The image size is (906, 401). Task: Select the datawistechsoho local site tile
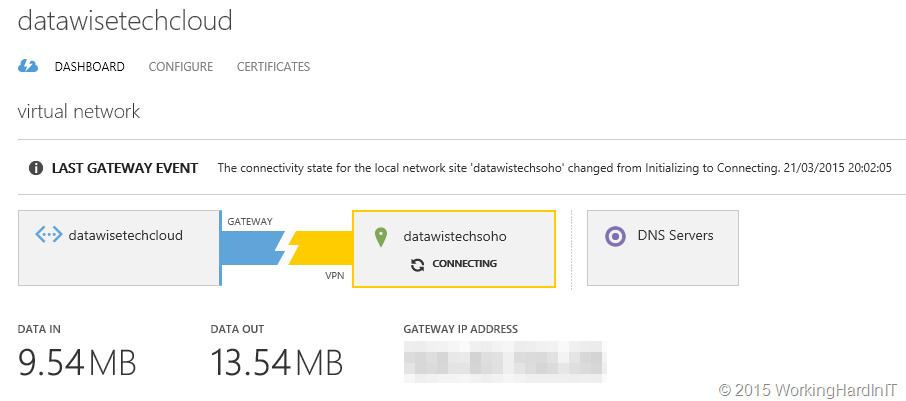coord(454,248)
